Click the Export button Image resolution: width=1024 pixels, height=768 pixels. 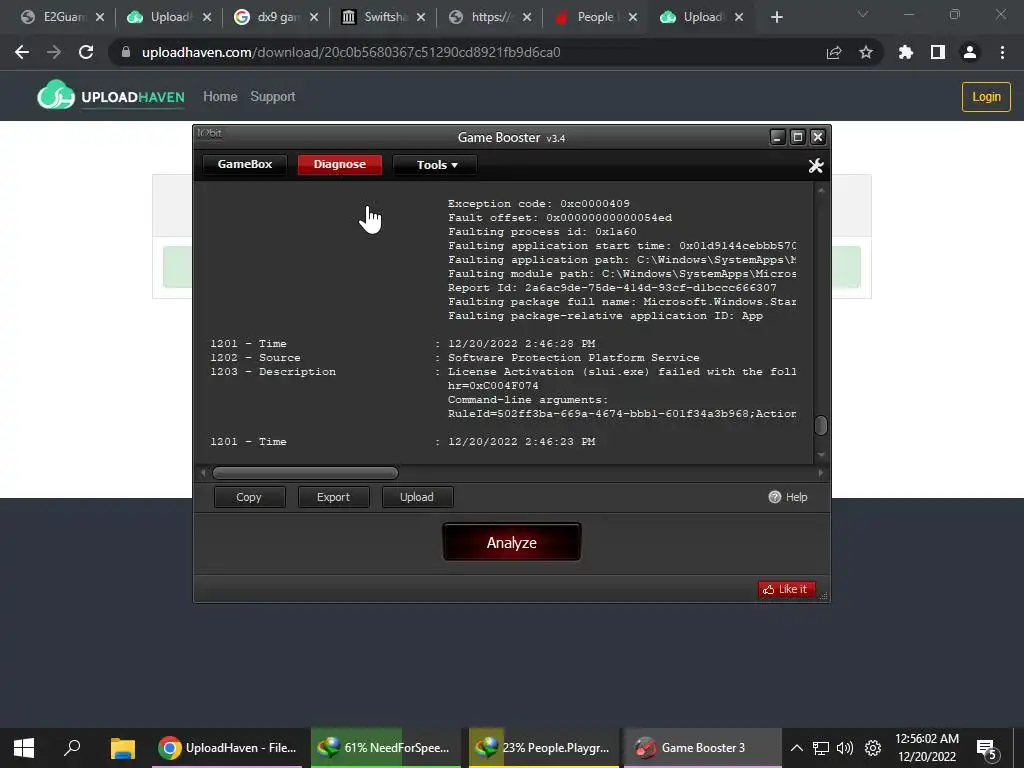pyautogui.click(x=333, y=497)
